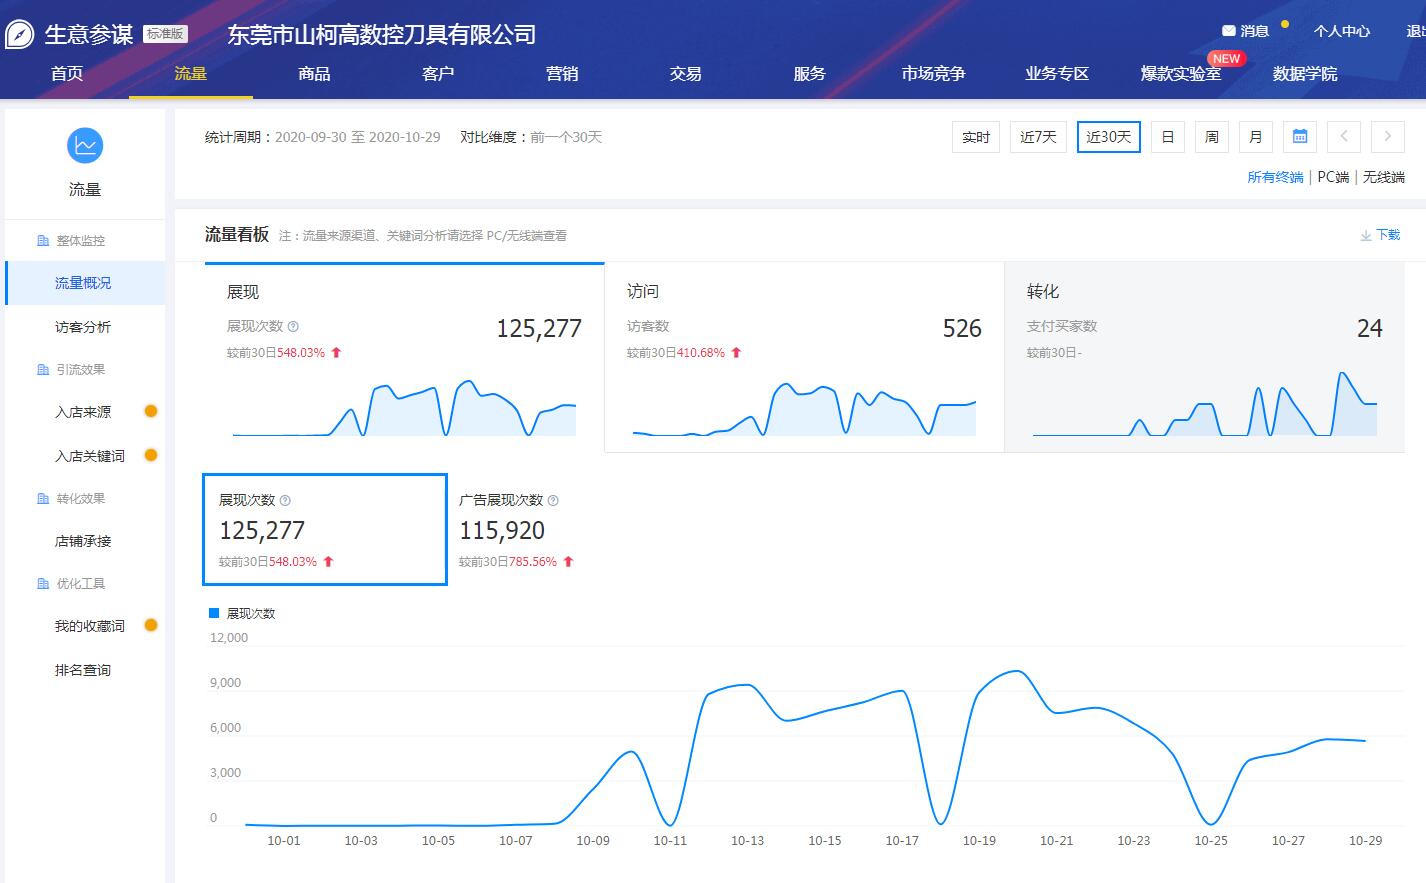This screenshot has width=1426, height=883.
Task: Click the previous period arrow
Action: 1344,137
